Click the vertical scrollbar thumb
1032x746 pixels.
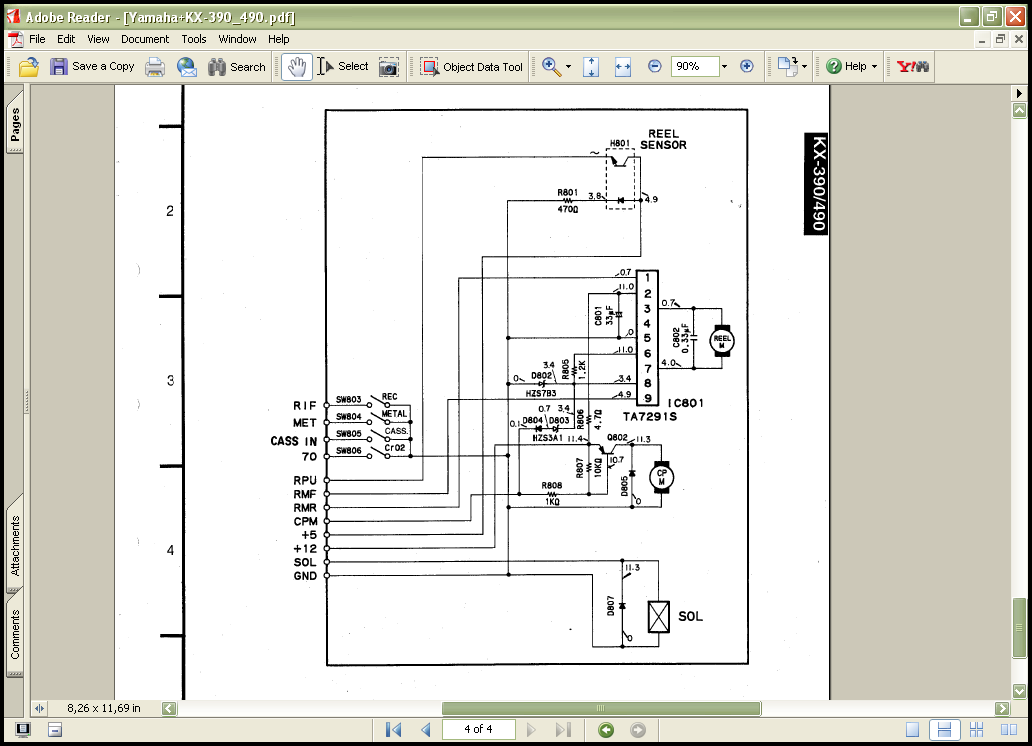coord(1019,627)
